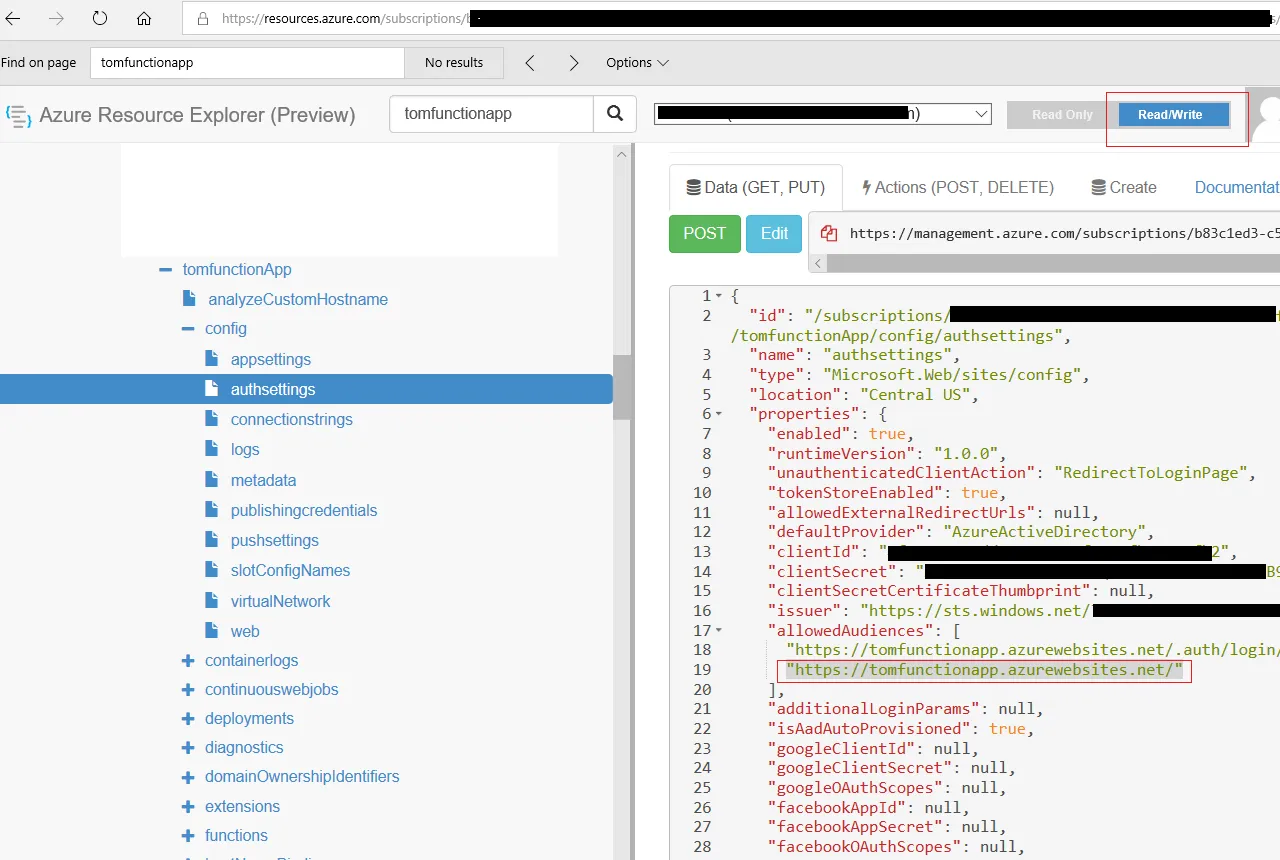Open the web config item

pos(245,631)
